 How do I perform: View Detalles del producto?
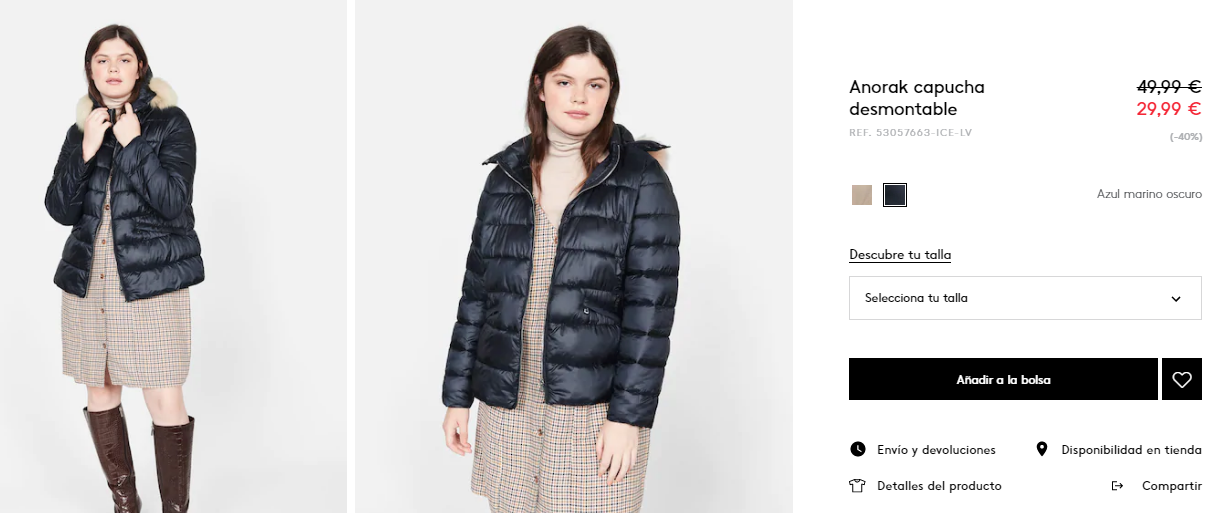[939, 486]
